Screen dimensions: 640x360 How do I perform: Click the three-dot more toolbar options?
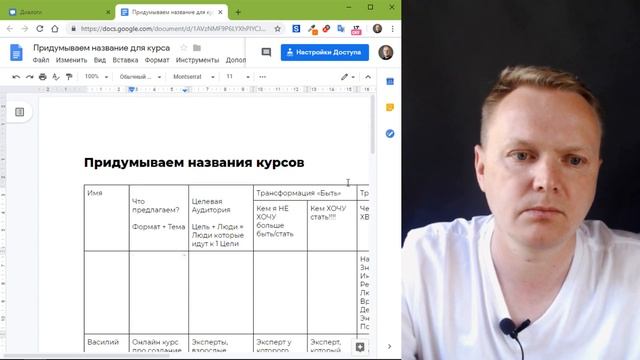pos(262,77)
